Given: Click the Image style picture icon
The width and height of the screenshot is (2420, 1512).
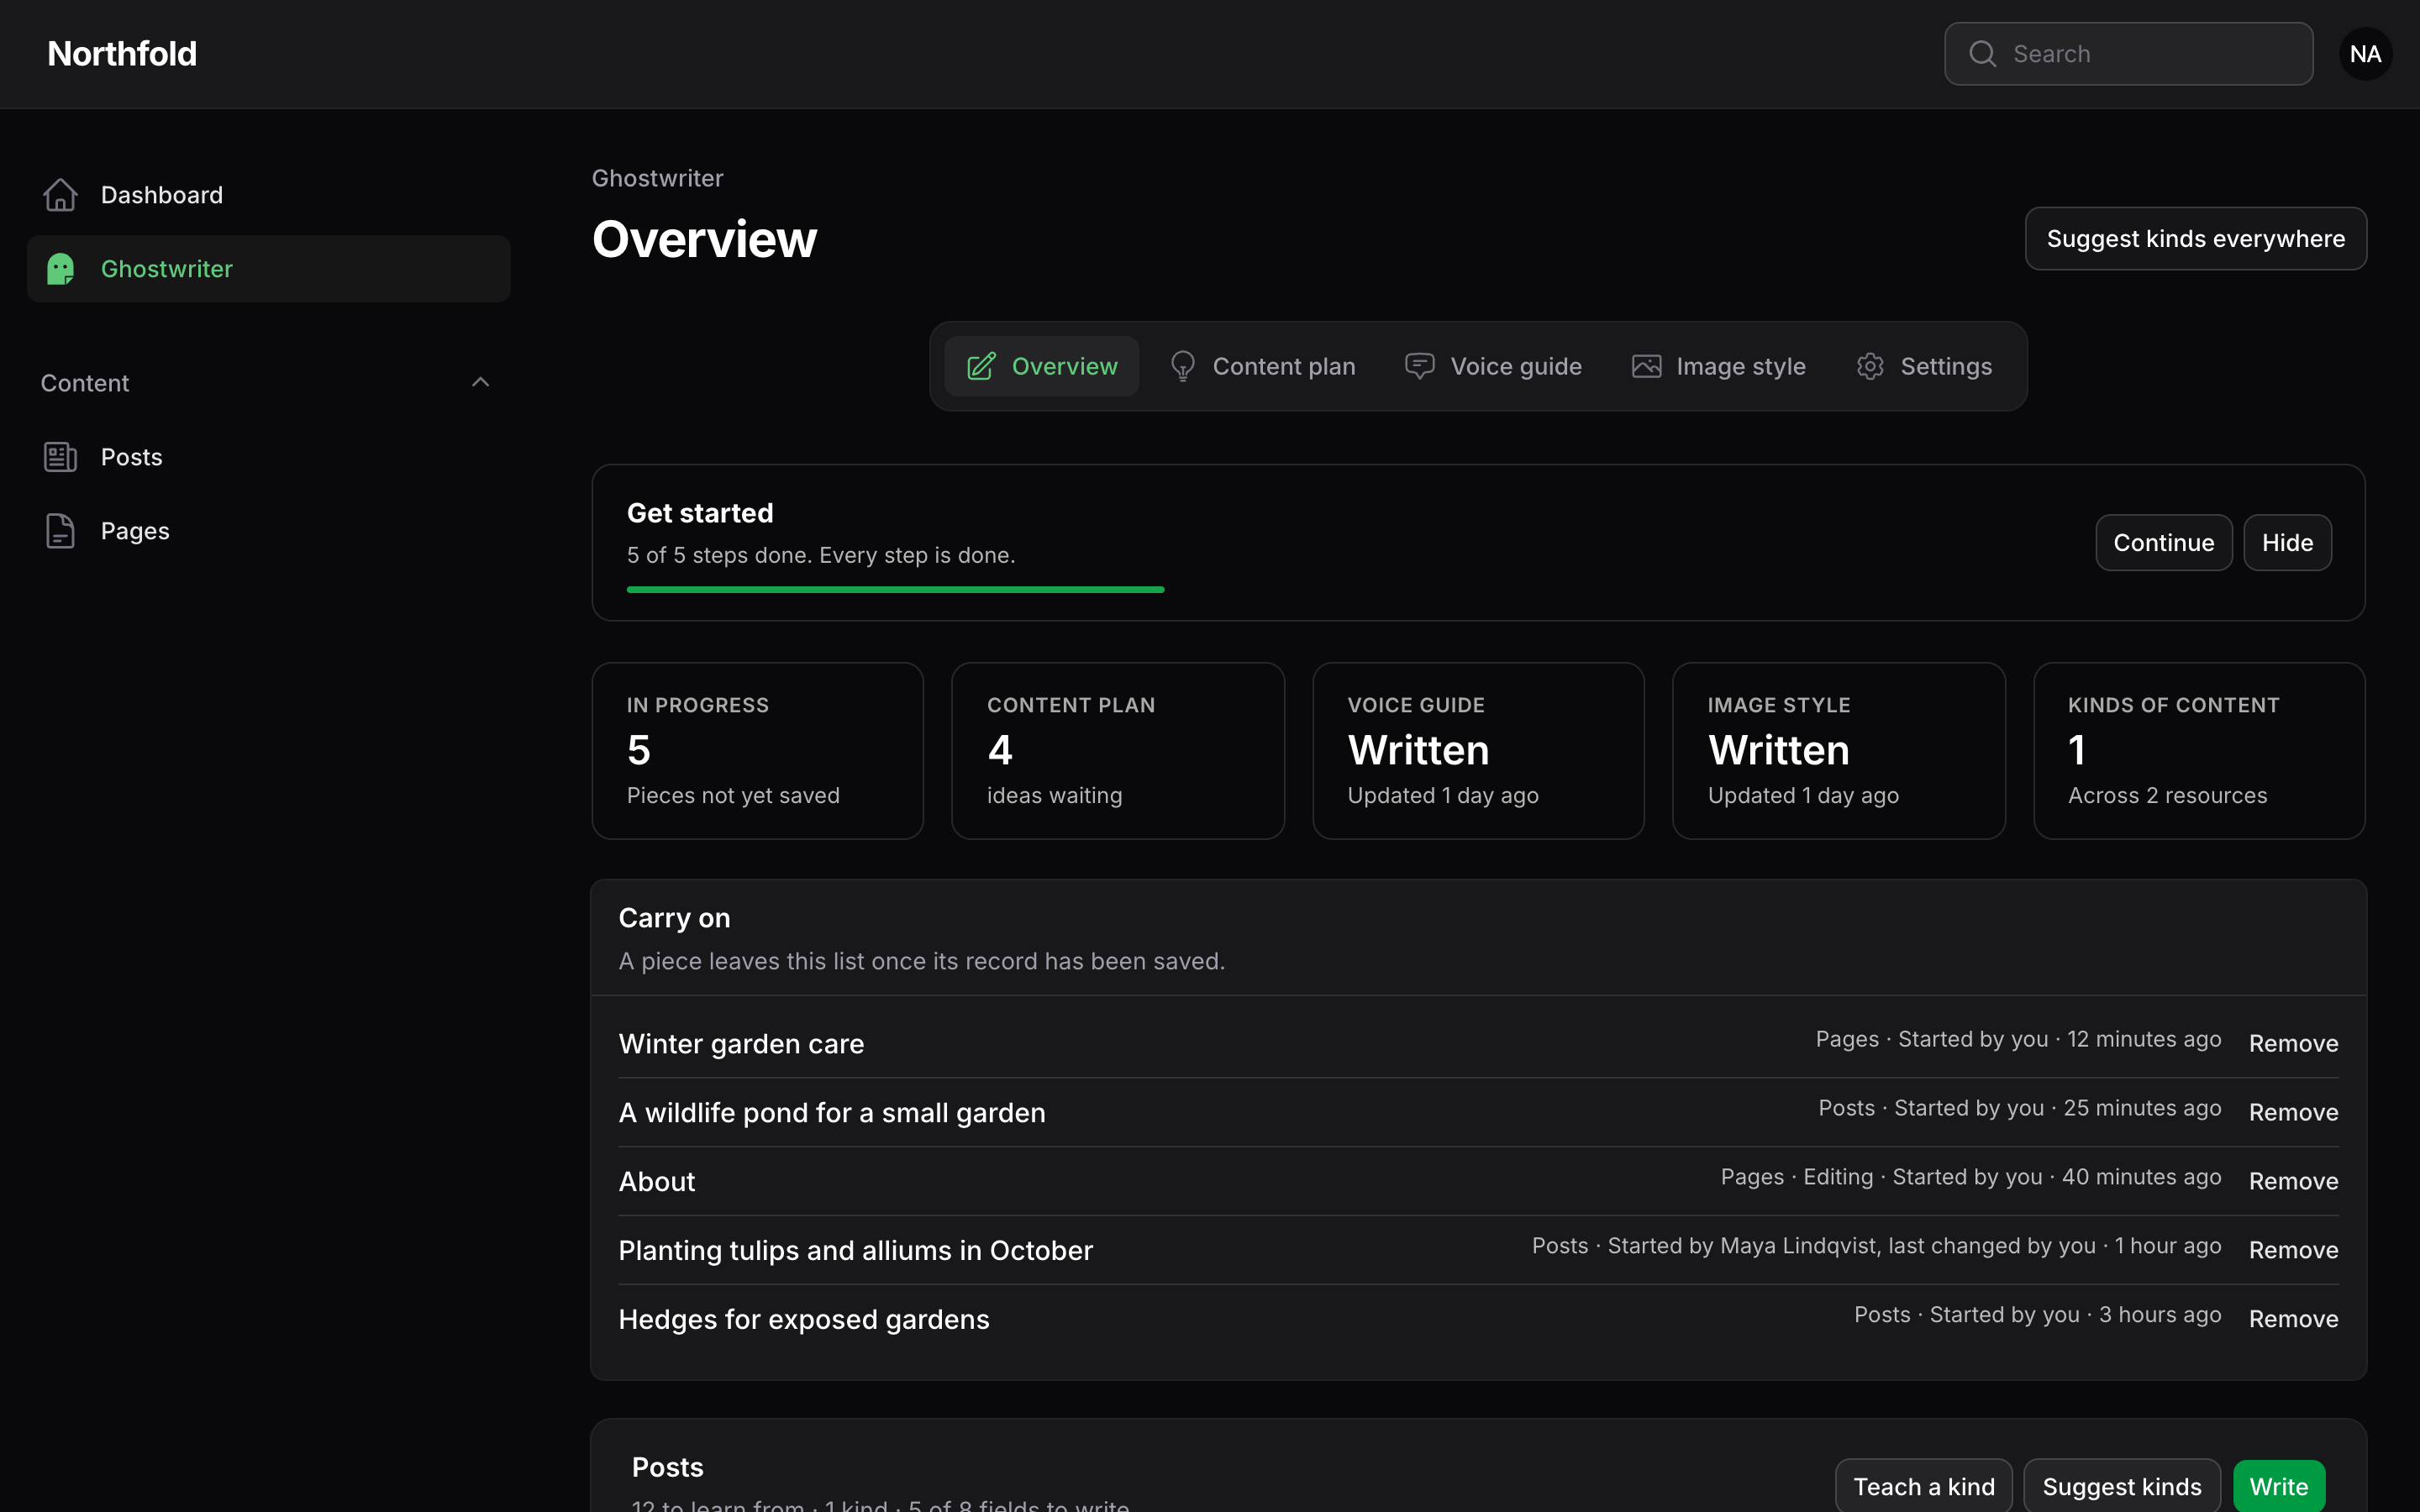Looking at the screenshot, I should 1646,366.
